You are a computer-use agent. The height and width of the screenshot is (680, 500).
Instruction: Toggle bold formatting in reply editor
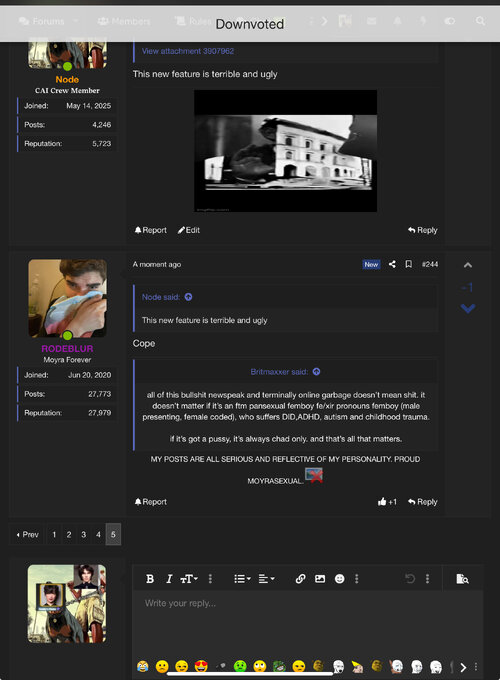[x=150, y=579]
